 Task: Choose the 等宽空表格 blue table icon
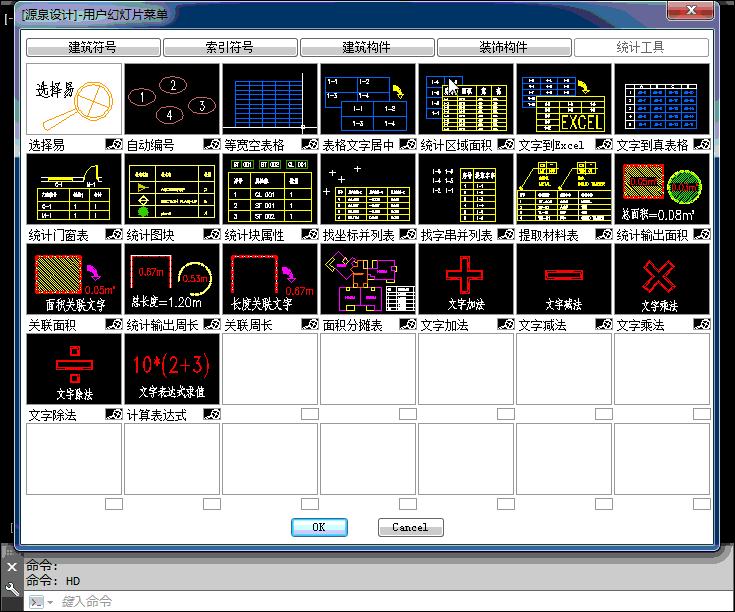tap(270, 99)
